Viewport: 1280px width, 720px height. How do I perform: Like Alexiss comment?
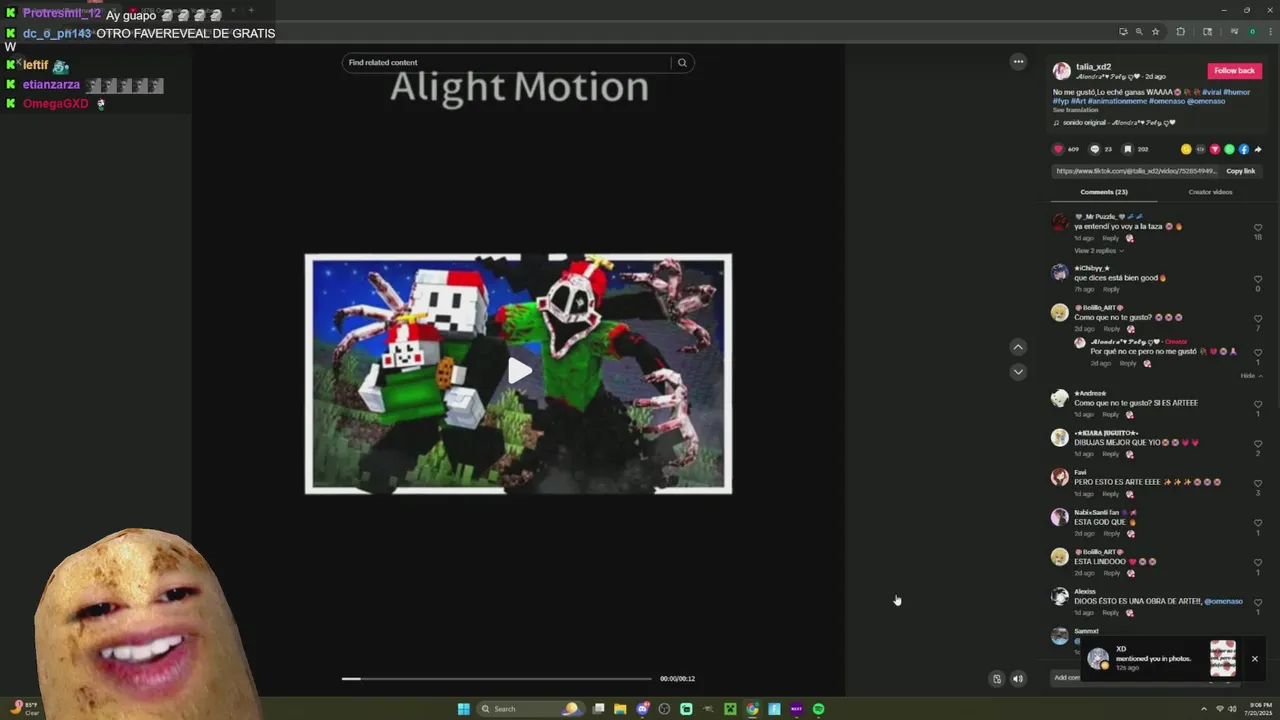(x=1258, y=603)
